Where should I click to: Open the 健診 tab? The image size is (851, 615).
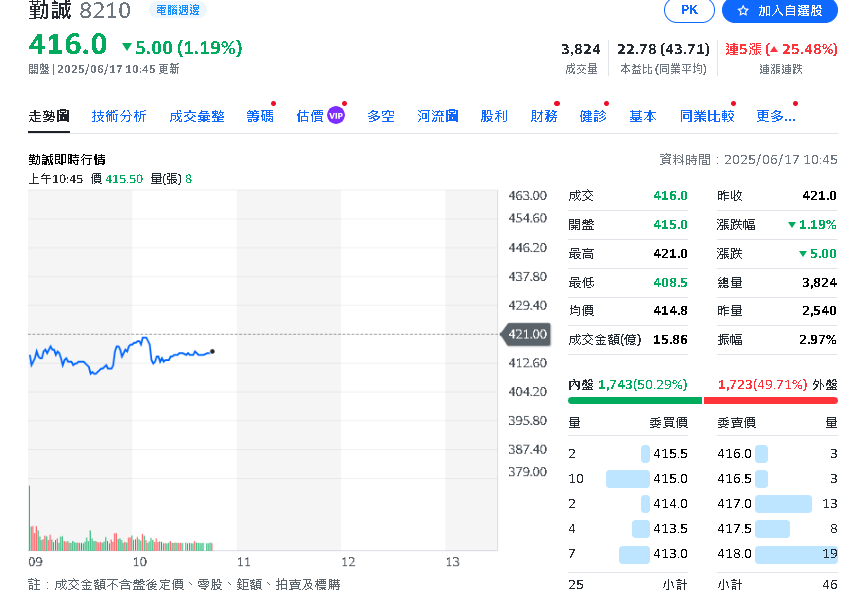(x=593, y=116)
